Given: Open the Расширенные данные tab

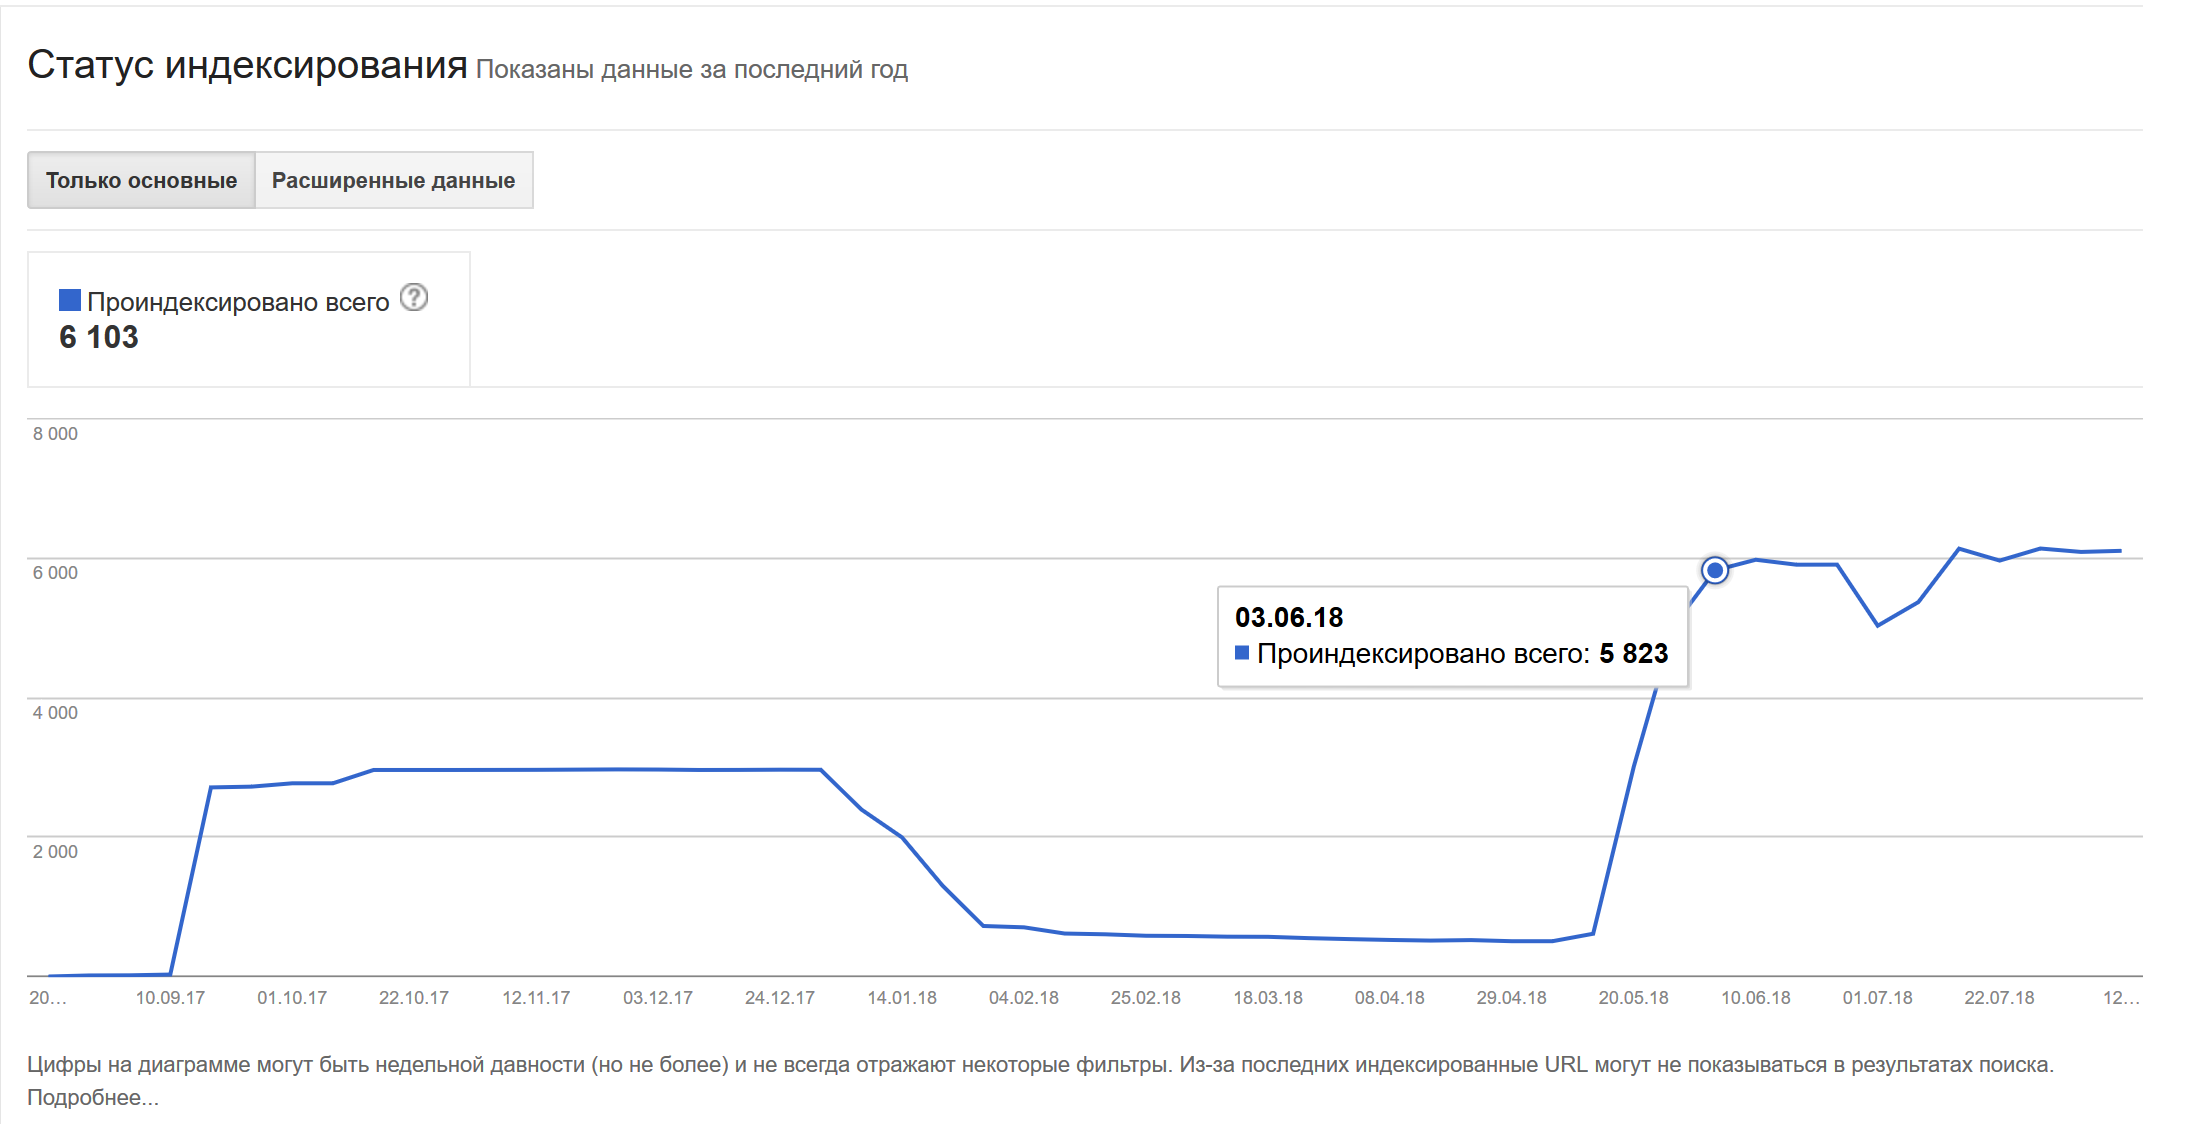Looking at the screenshot, I should click(393, 181).
